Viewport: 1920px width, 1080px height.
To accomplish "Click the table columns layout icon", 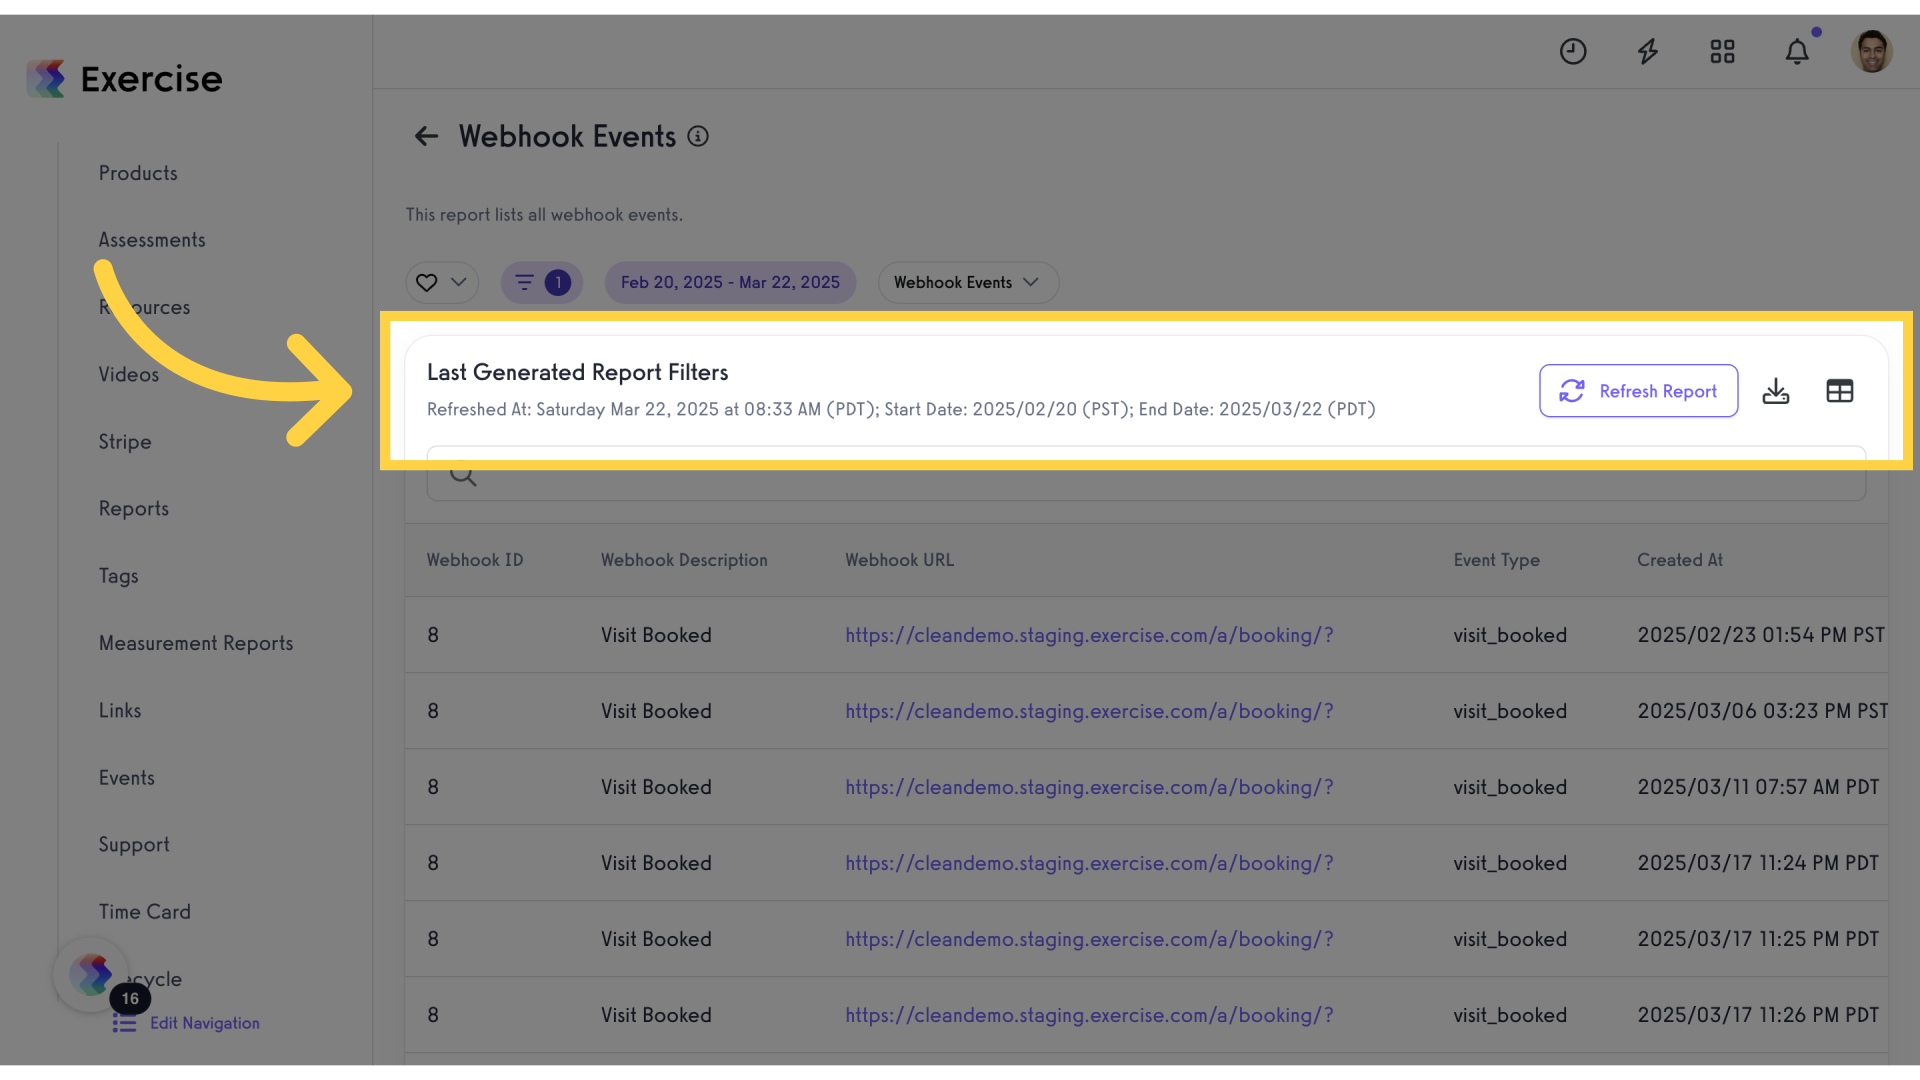I will click(1839, 391).
